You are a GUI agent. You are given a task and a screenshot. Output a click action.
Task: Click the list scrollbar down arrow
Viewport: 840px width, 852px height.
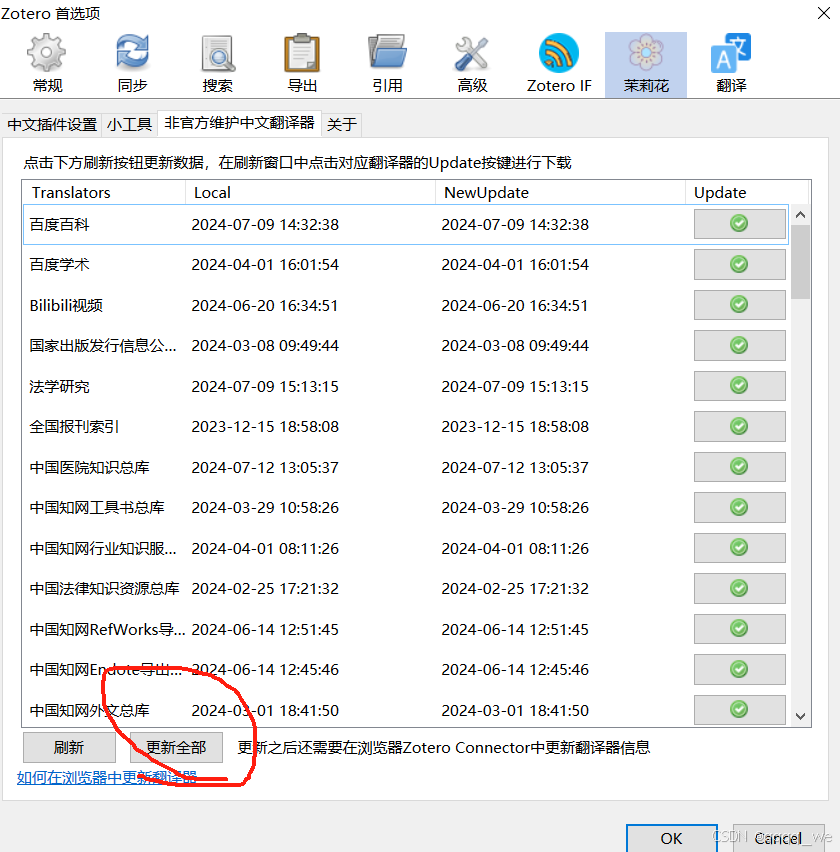(x=800, y=716)
